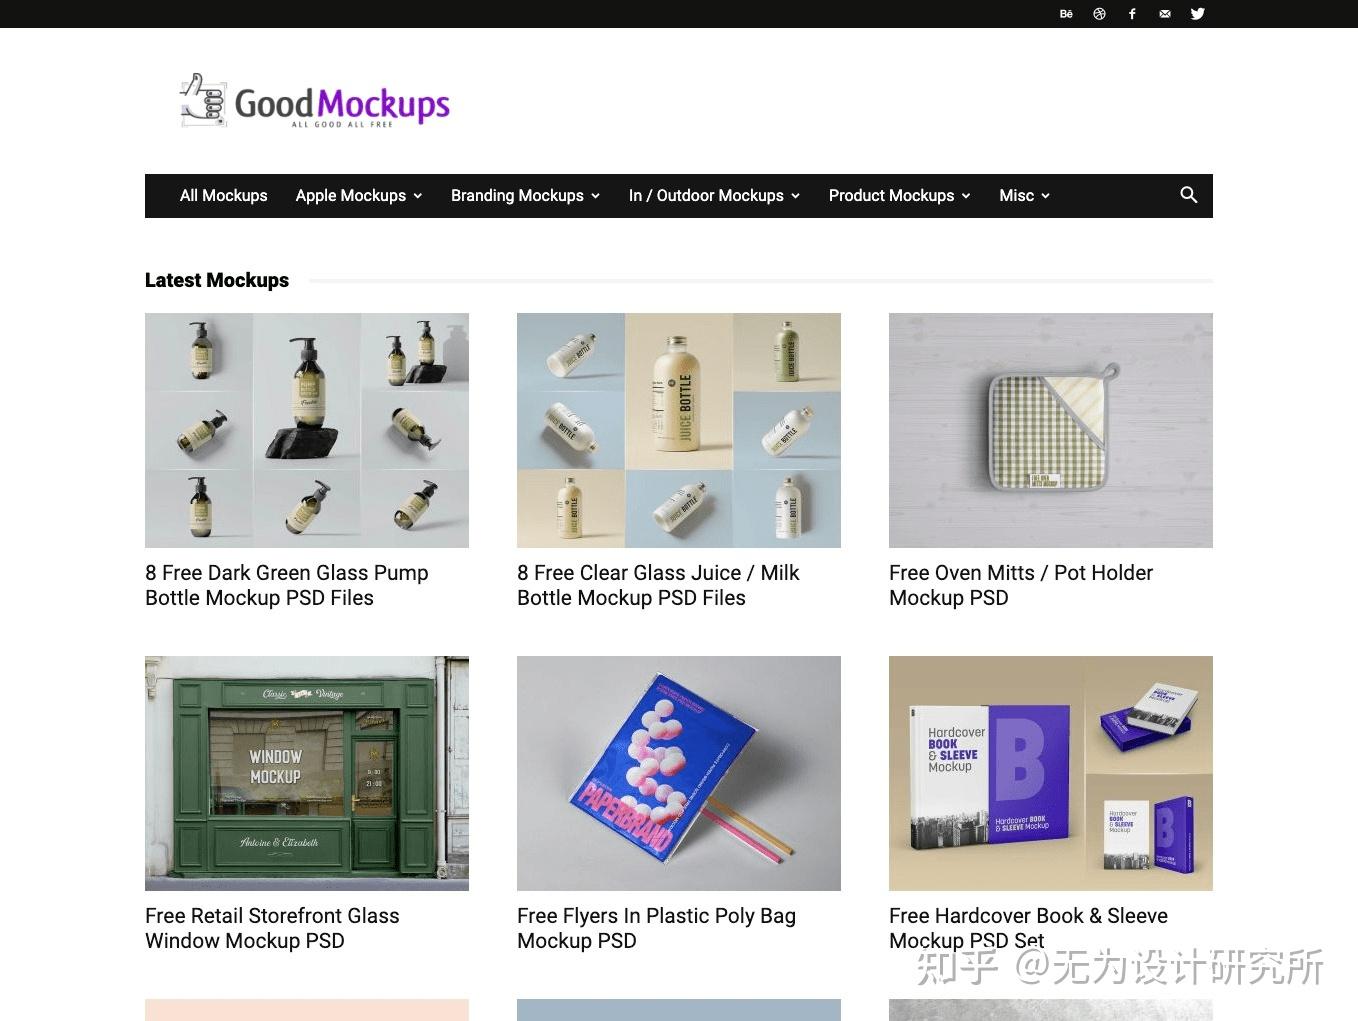
Task: Open the In / Outdoor Mockups dropdown
Action: 714,196
